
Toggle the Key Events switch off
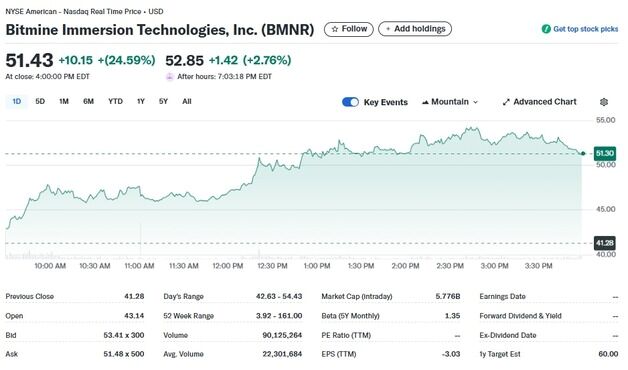[x=350, y=102]
